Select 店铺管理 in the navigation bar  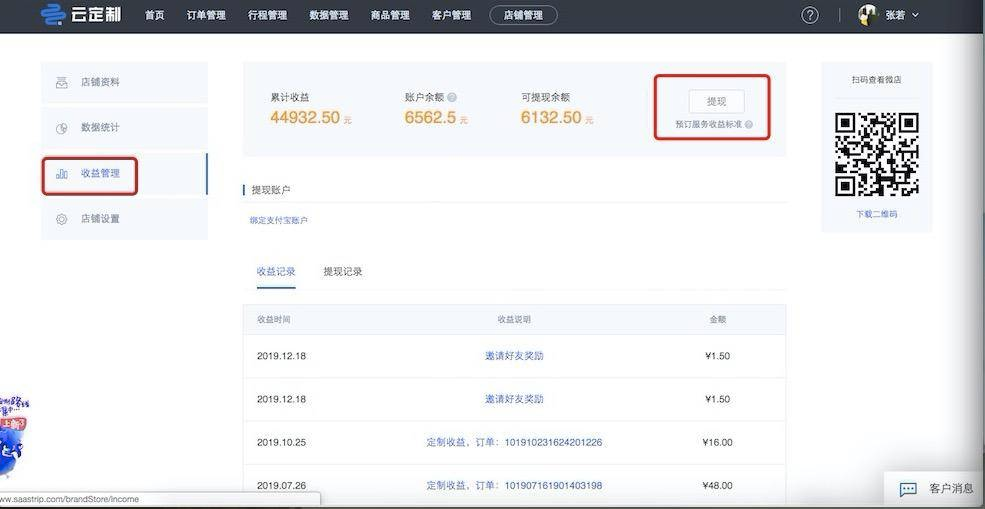[x=524, y=15]
